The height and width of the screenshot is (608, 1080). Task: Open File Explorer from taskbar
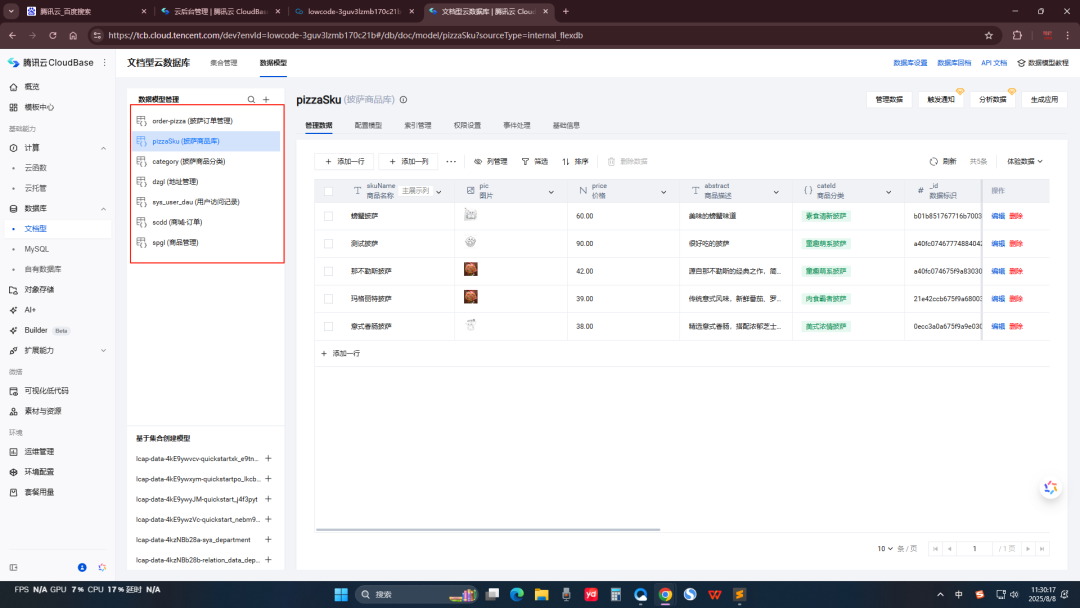[541, 595]
